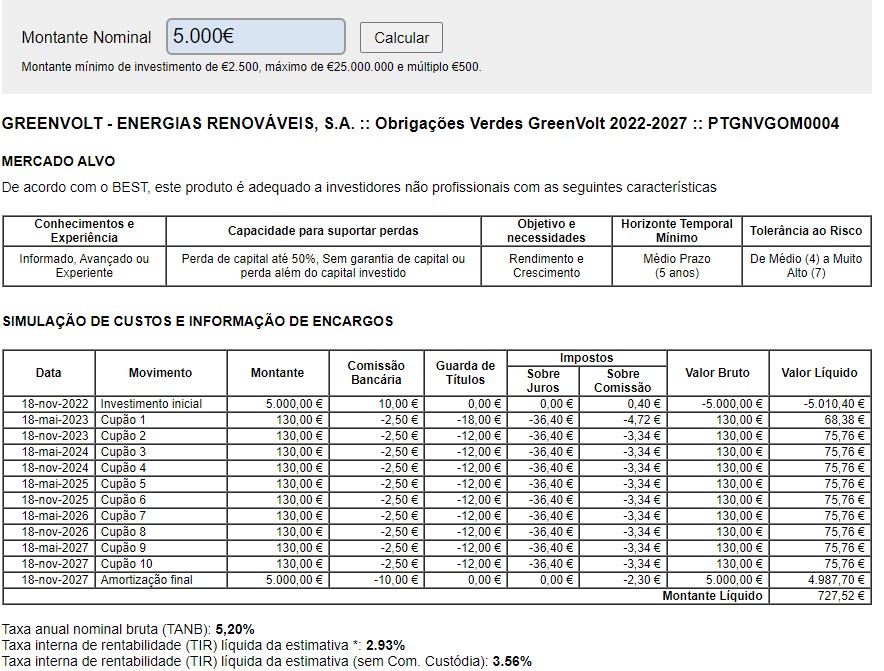Click the TIR 3.56% sem custódia line

tap(267, 661)
